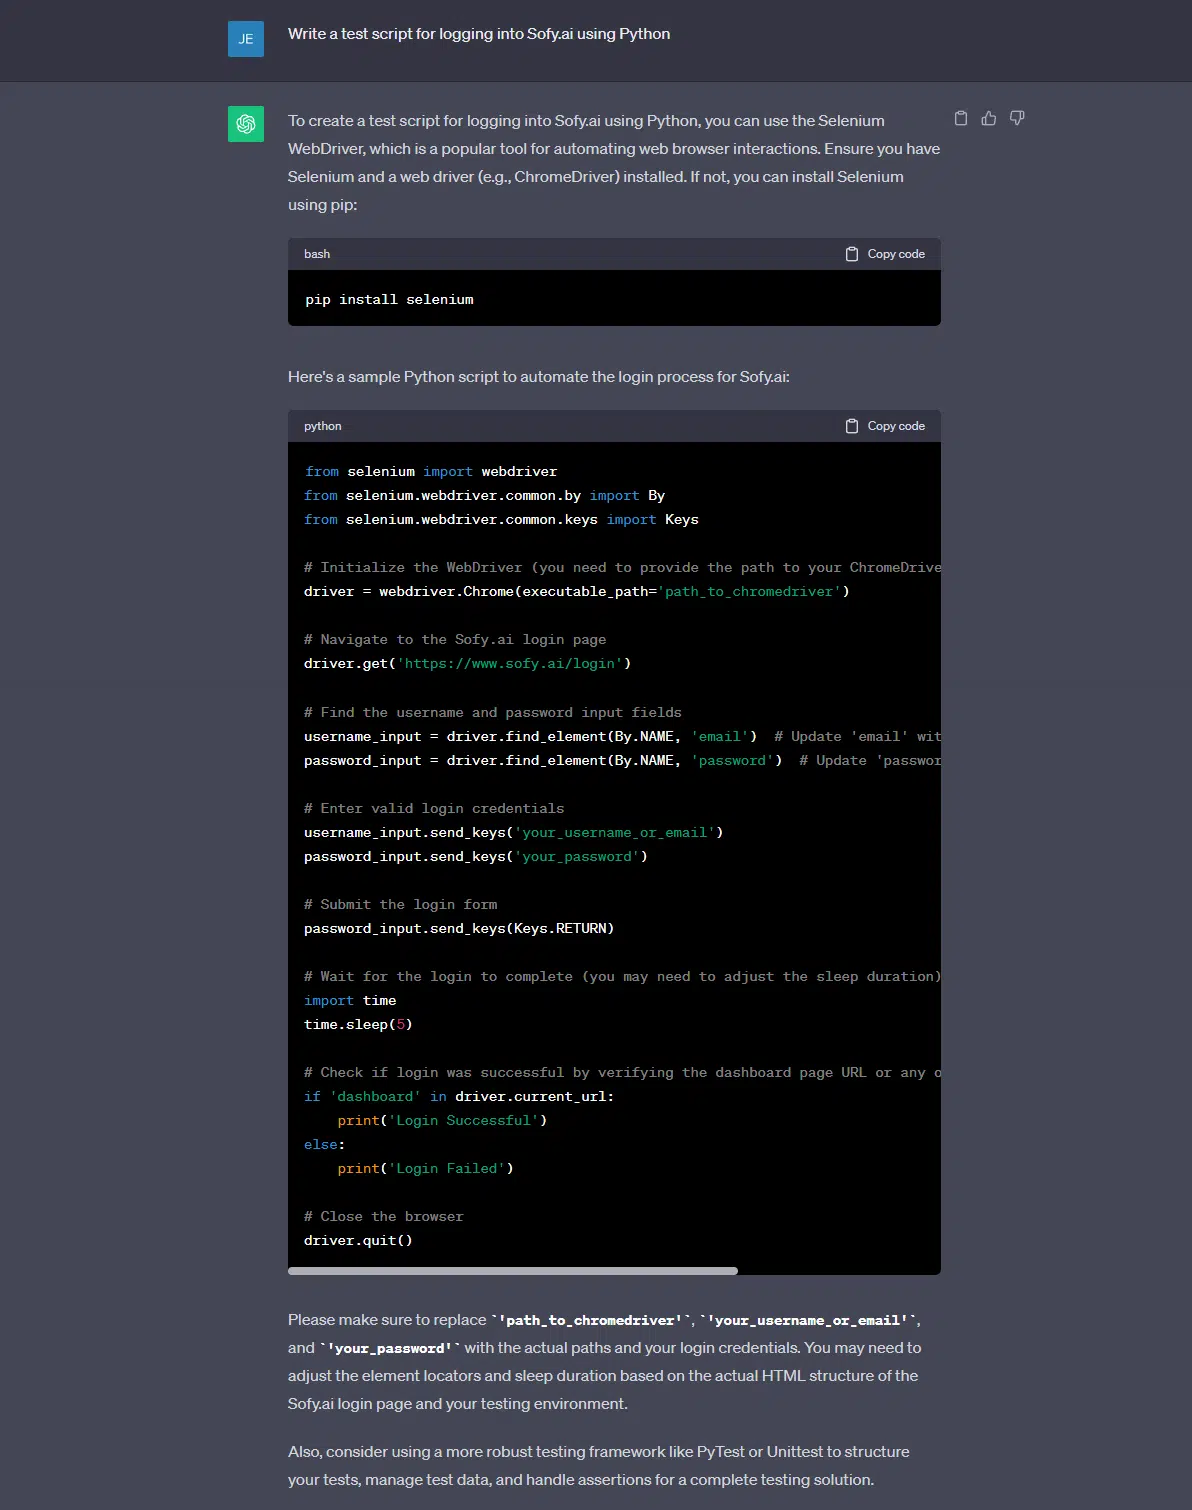Viewport: 1192px width, 1510px height.
Task: Give the response a thumbs up
Action: click(x=989, y=118)
